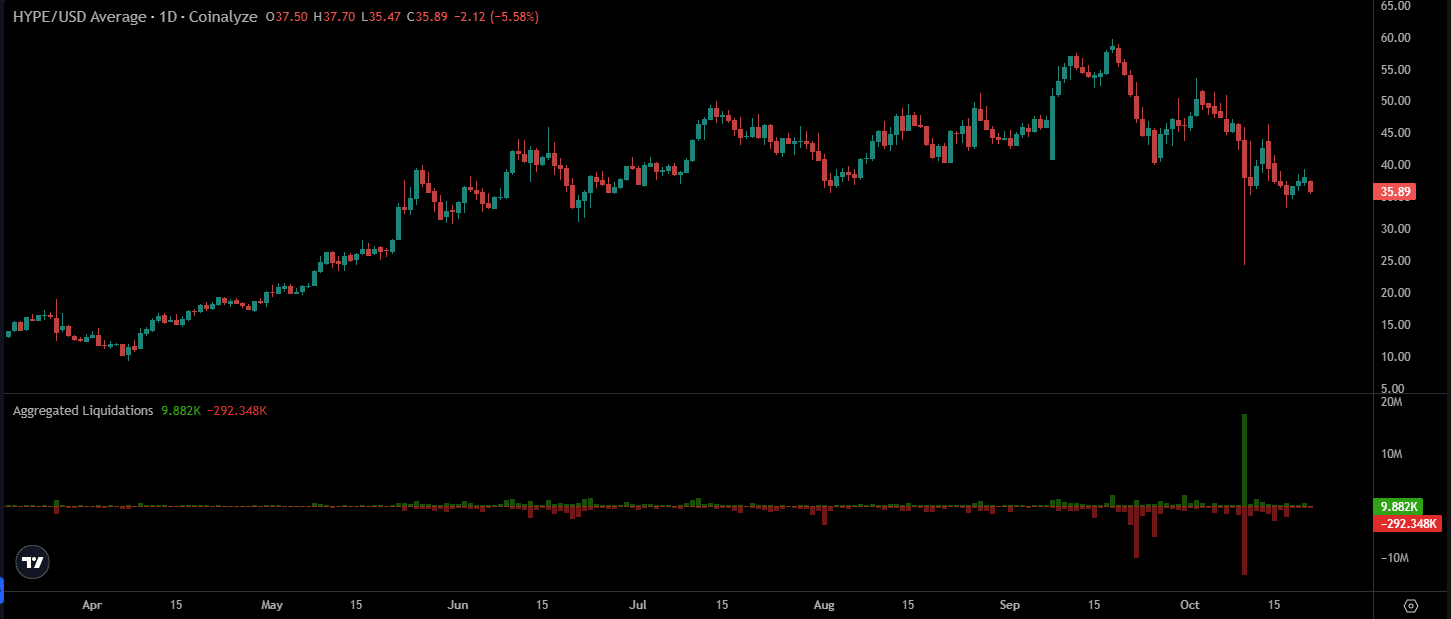Click the TradingView logo icon
Image resolution: width=1451 pixels, height=619 pixels.
pos(33,562)
